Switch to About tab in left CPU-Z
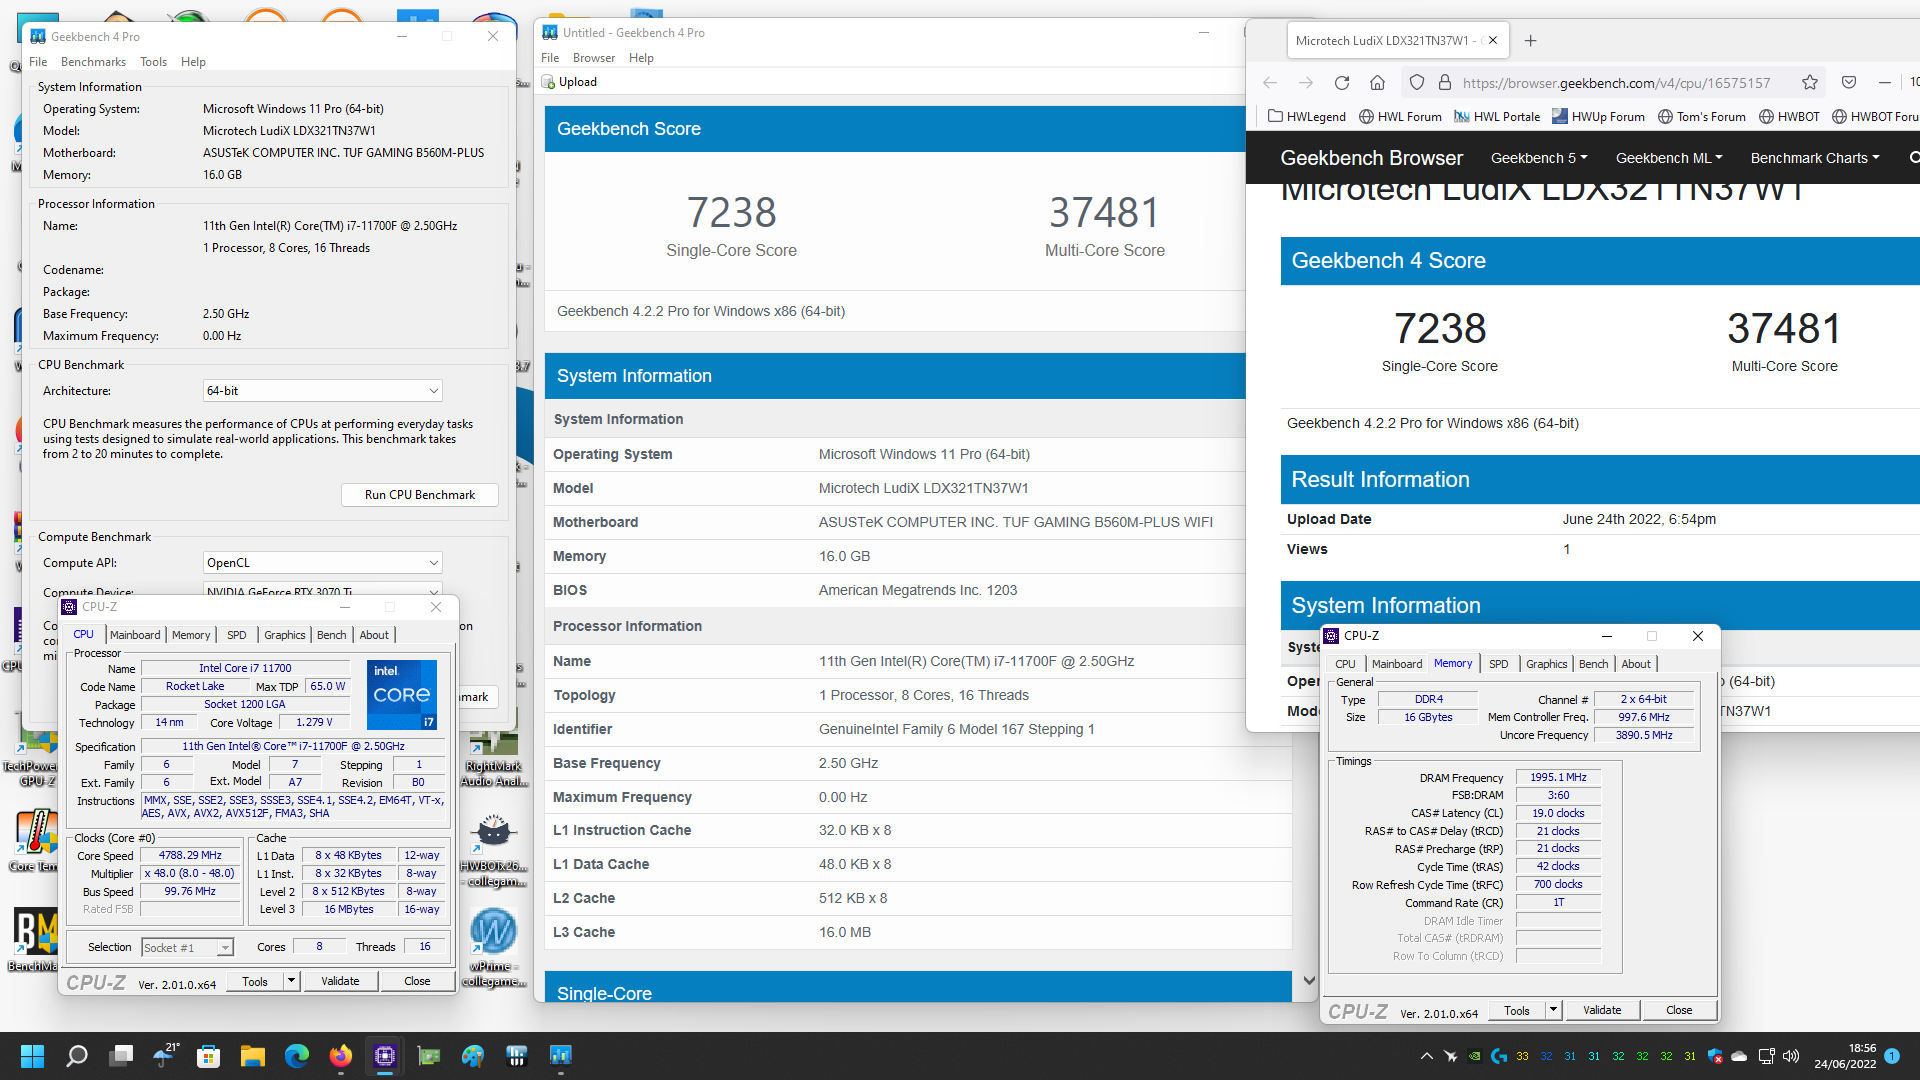1920x1080 pixels. point(374,635)
